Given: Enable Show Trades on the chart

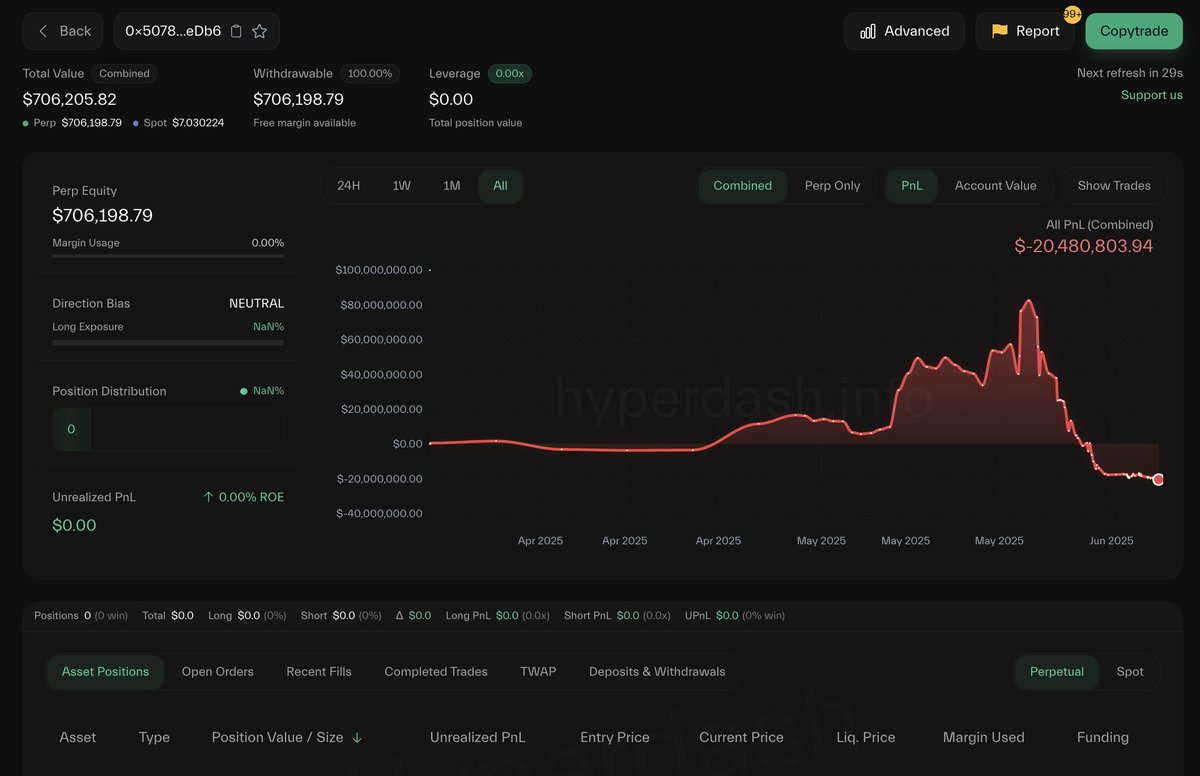Looking at the screenshot, I should 1114,186.
